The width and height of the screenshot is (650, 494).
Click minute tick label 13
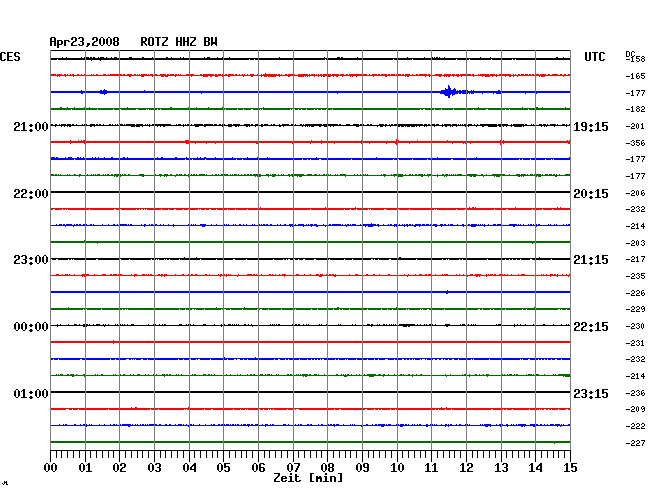(x=501, y=468)
